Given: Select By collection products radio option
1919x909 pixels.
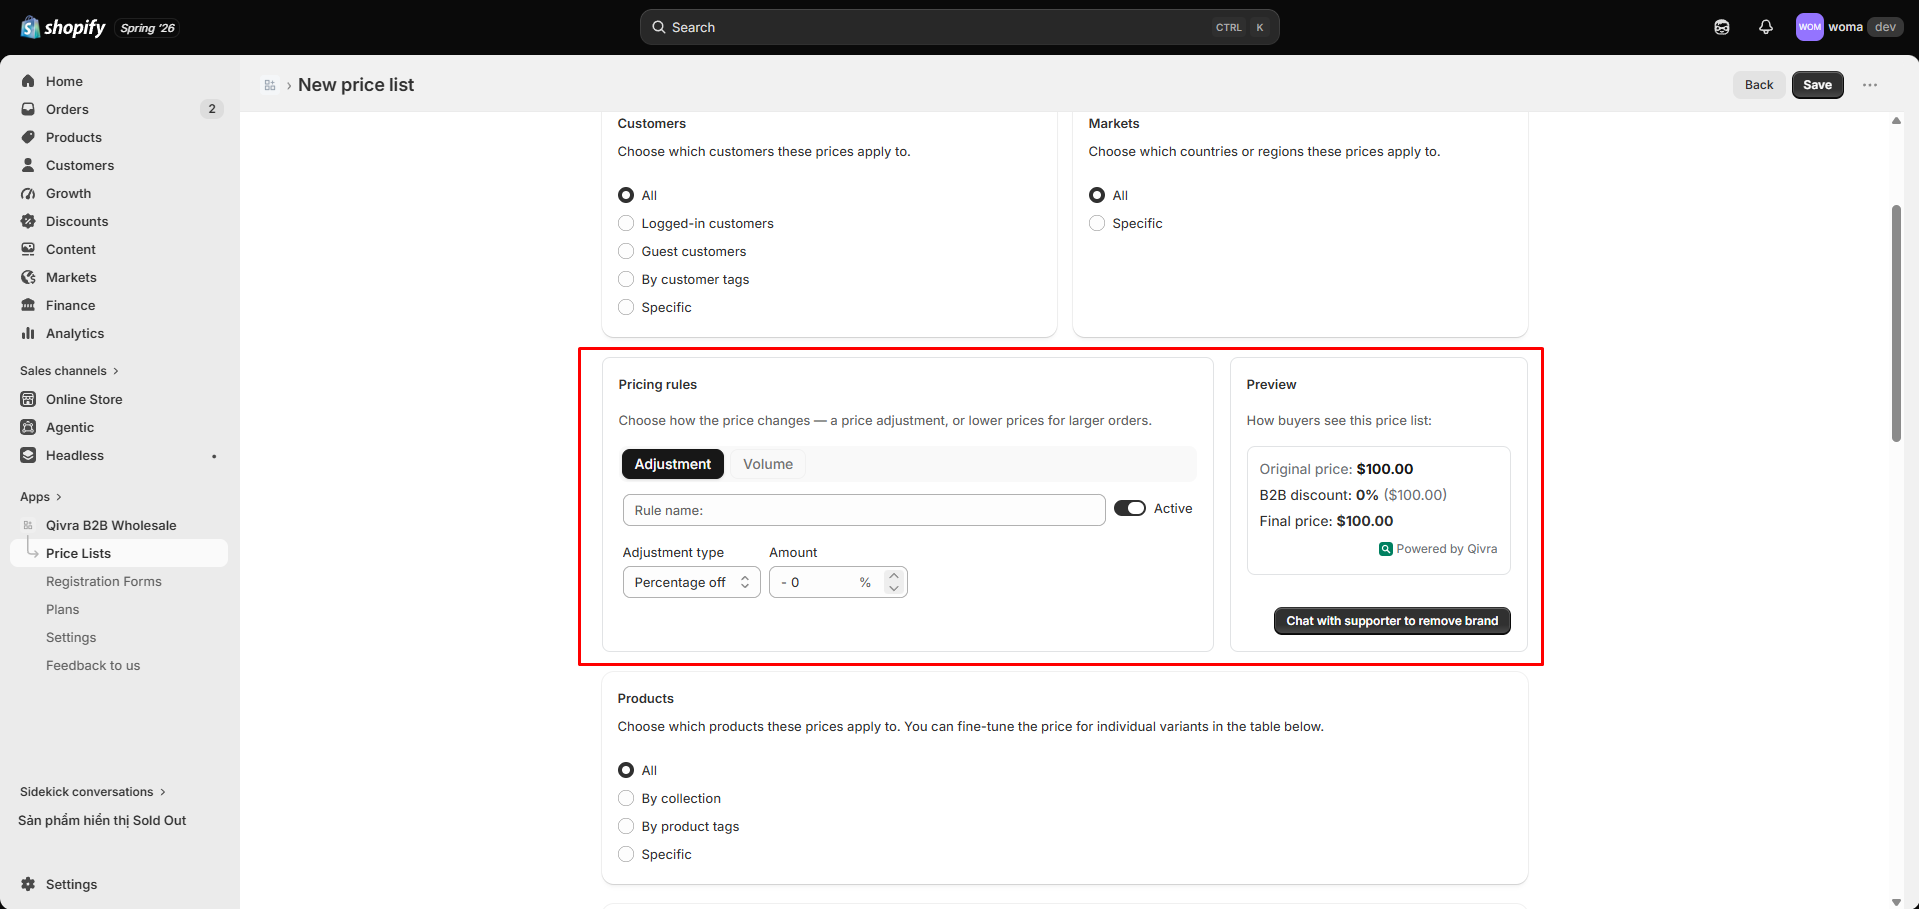Looking at the screenshot, I should click(626, 798).
